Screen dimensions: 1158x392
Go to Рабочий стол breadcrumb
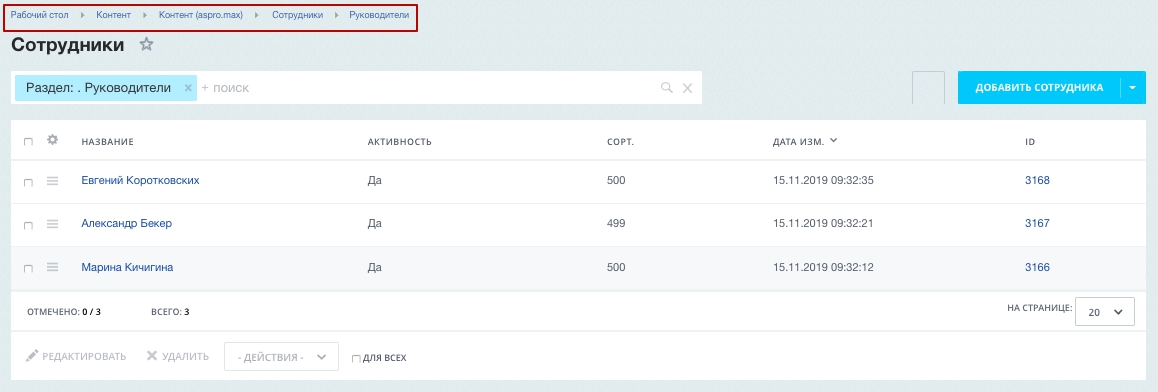(x=39, y=15)
